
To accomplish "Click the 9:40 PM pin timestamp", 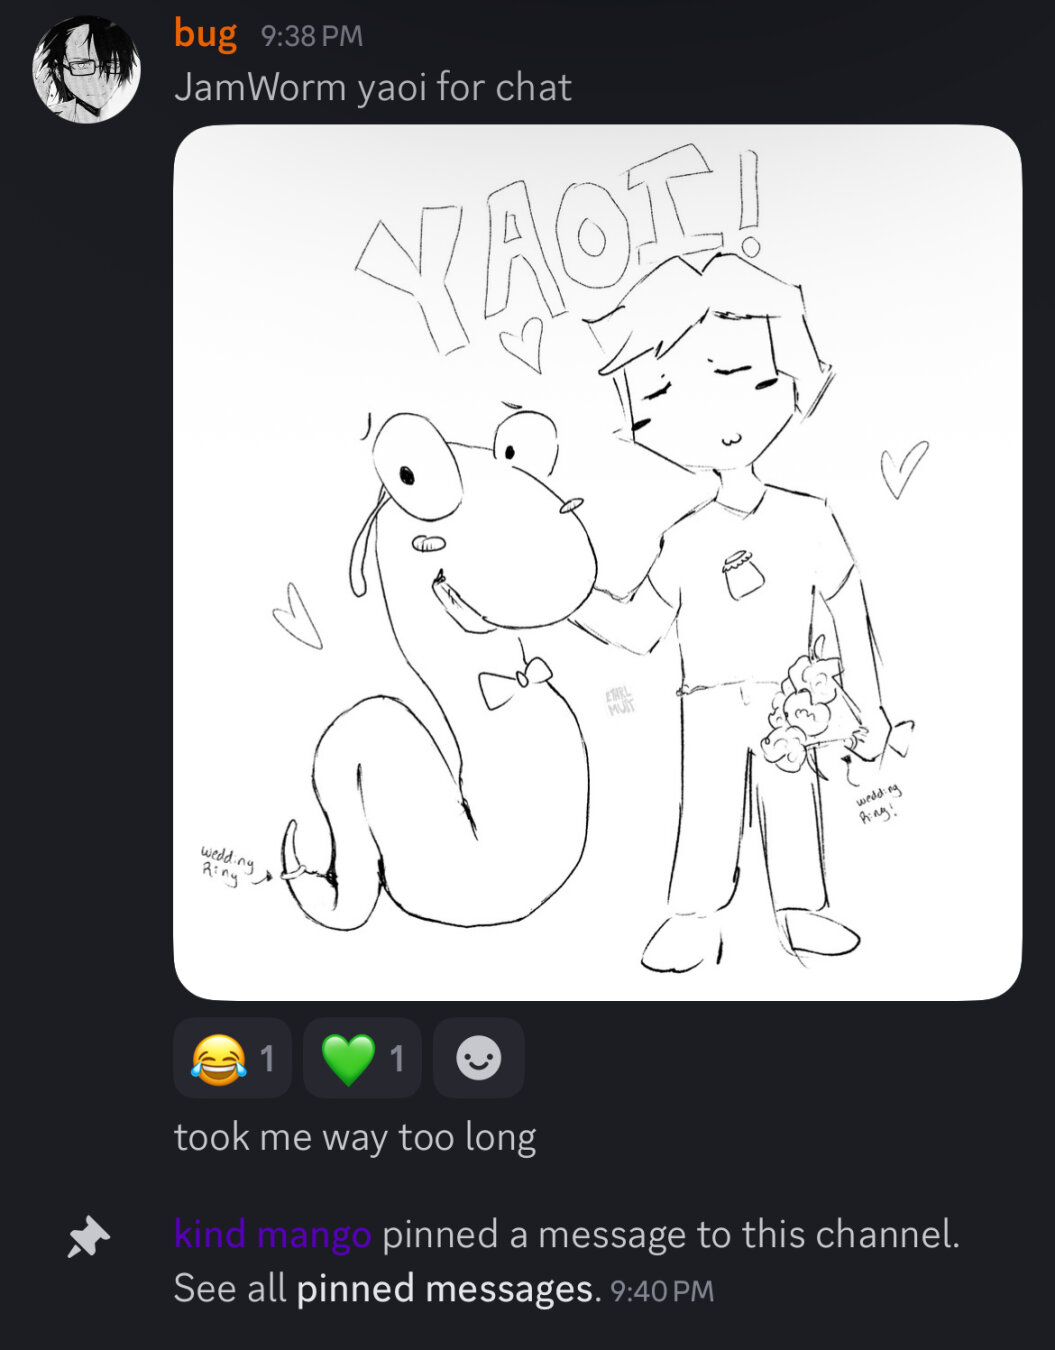I will click(x=662, y=1291).
